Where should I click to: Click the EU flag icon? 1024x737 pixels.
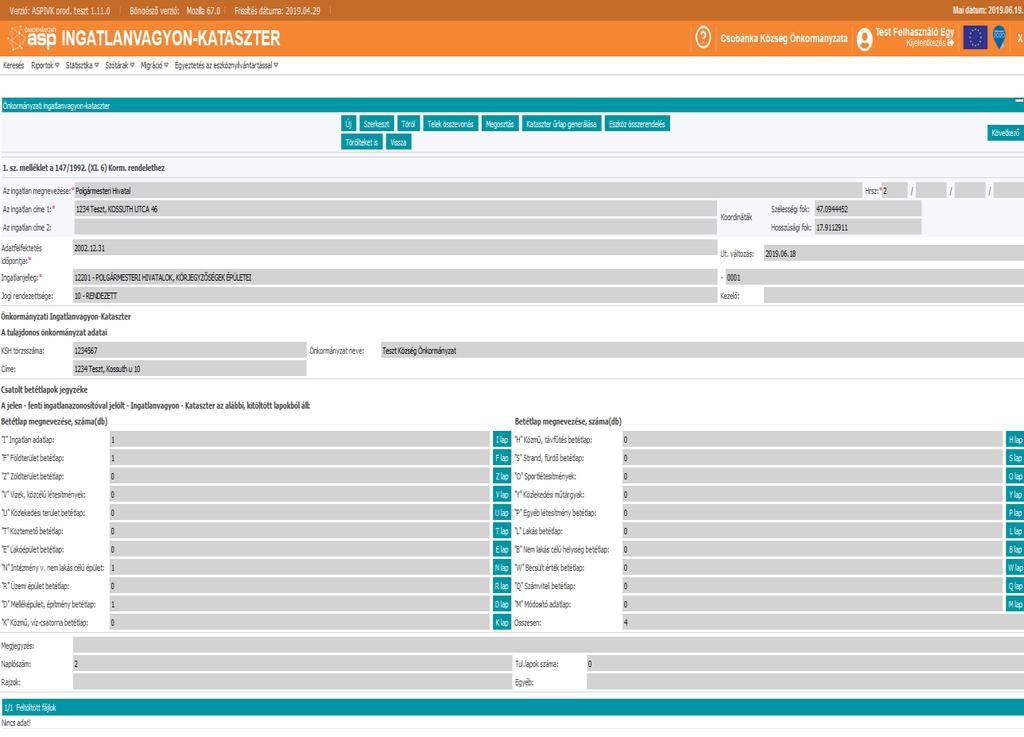click(974, 38)
